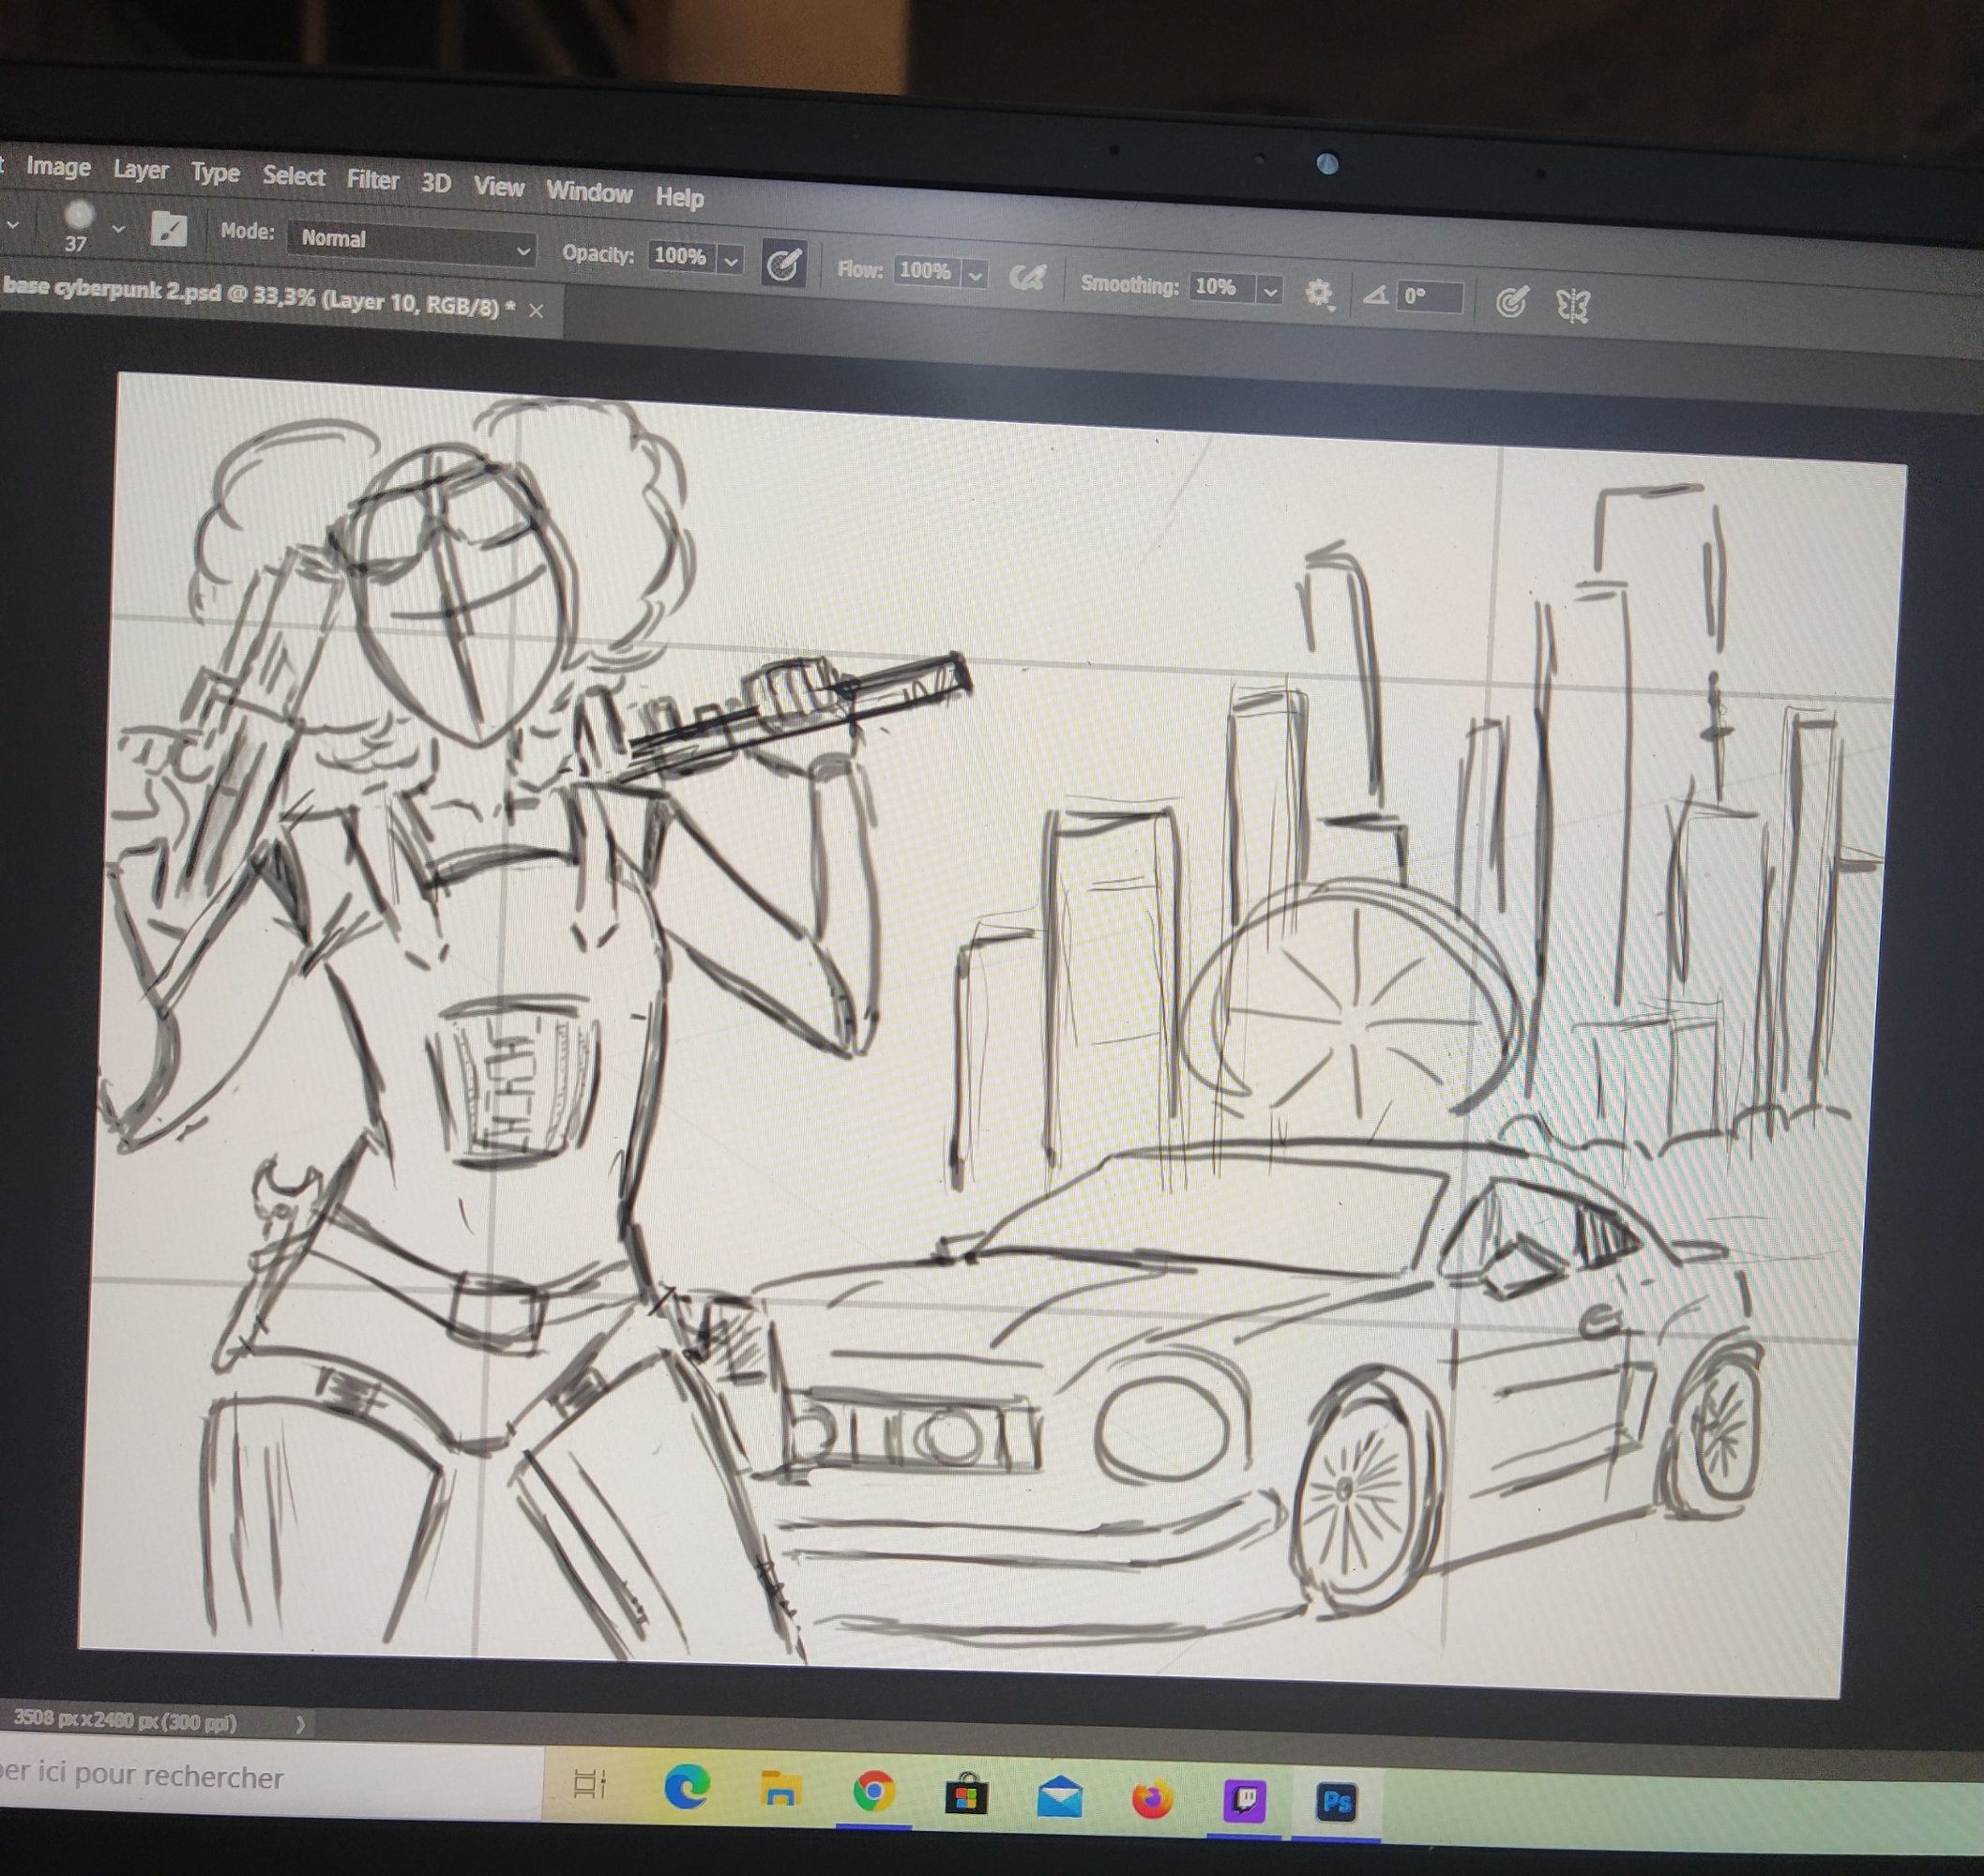This screenshot has width=1984, height=1876.
Task: Expand the blending Mode dropdown
Action: [412, 242]
